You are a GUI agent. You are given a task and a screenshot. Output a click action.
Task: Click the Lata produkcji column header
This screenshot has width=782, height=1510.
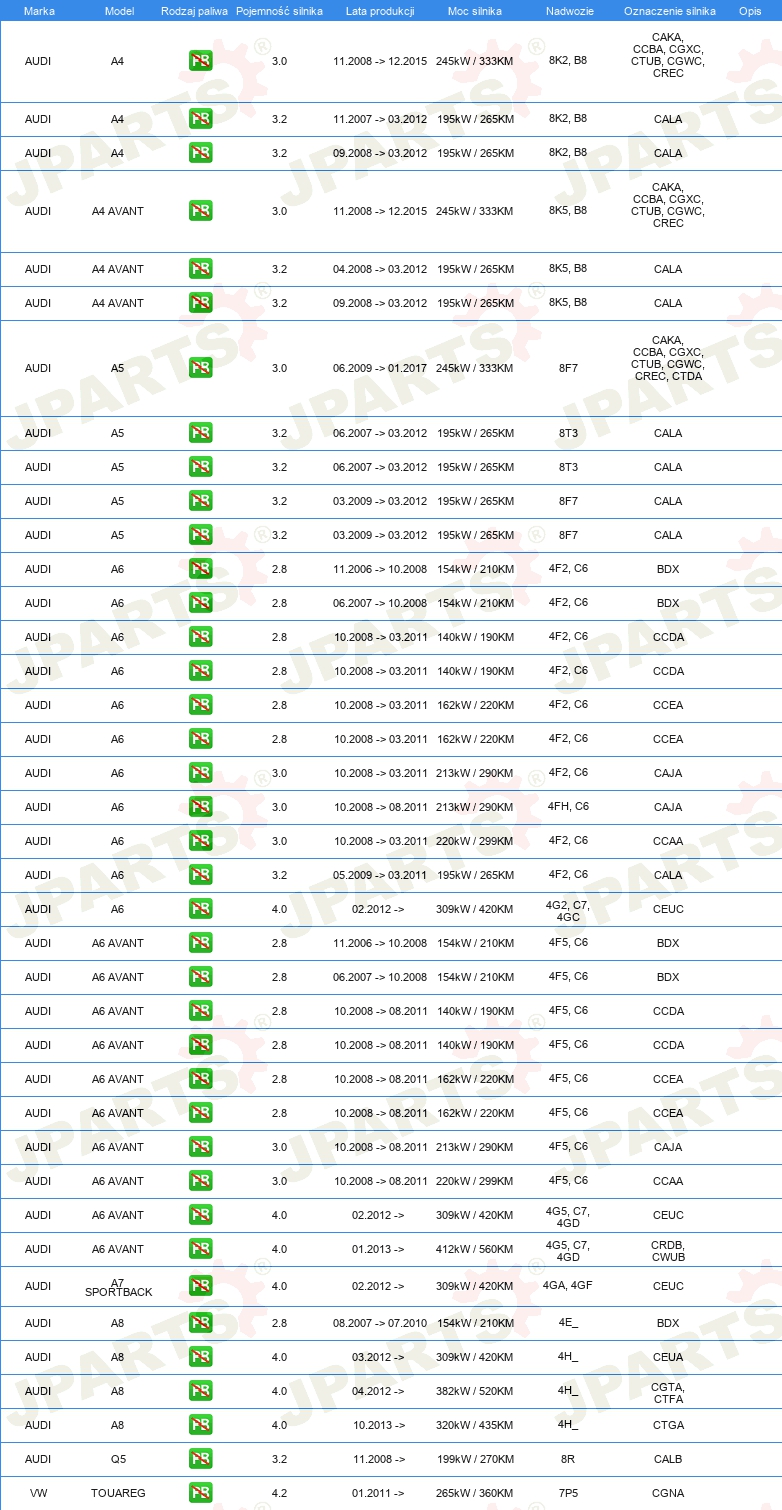[380, 11]
